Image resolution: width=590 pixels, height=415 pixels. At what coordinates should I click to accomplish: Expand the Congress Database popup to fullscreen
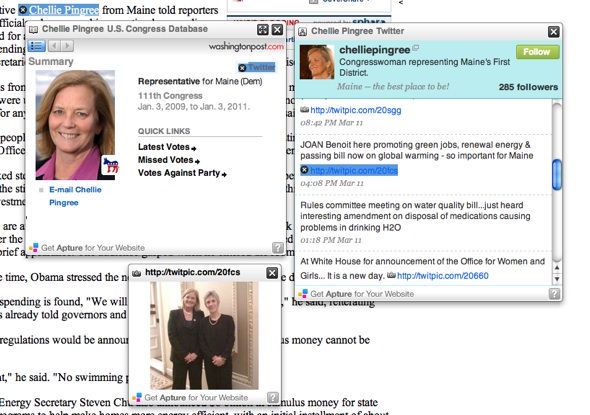coord(263,30)
